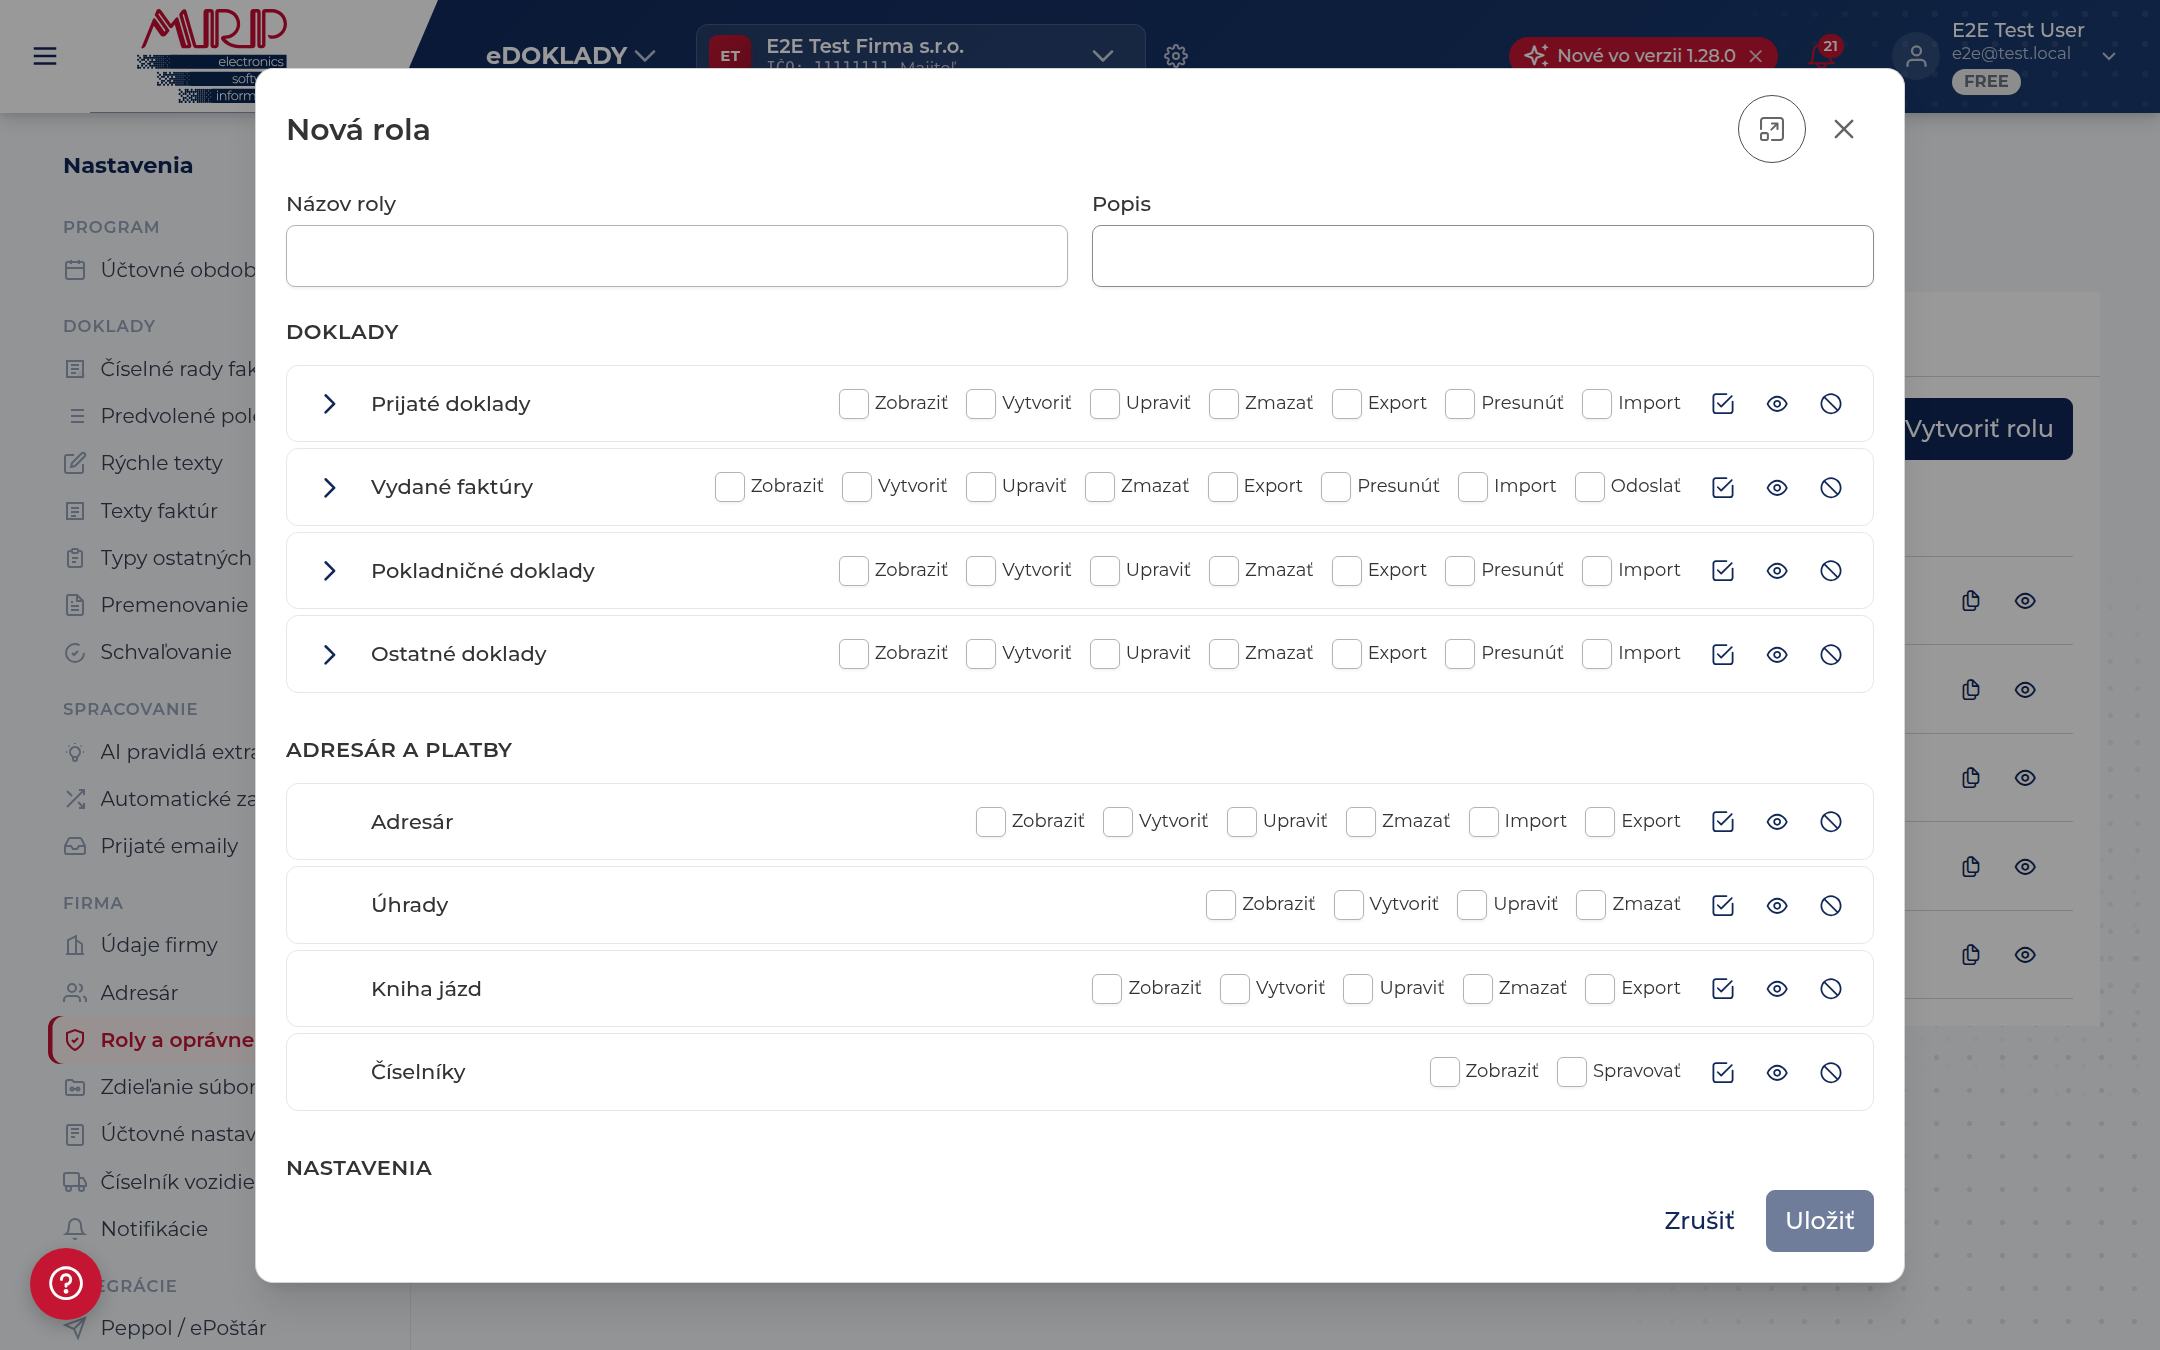Viewport: 2160px width, 1350px height.
Task: Tick Export for Kniha jázd
Action: pyautogui.click(x=1599, y=989)
